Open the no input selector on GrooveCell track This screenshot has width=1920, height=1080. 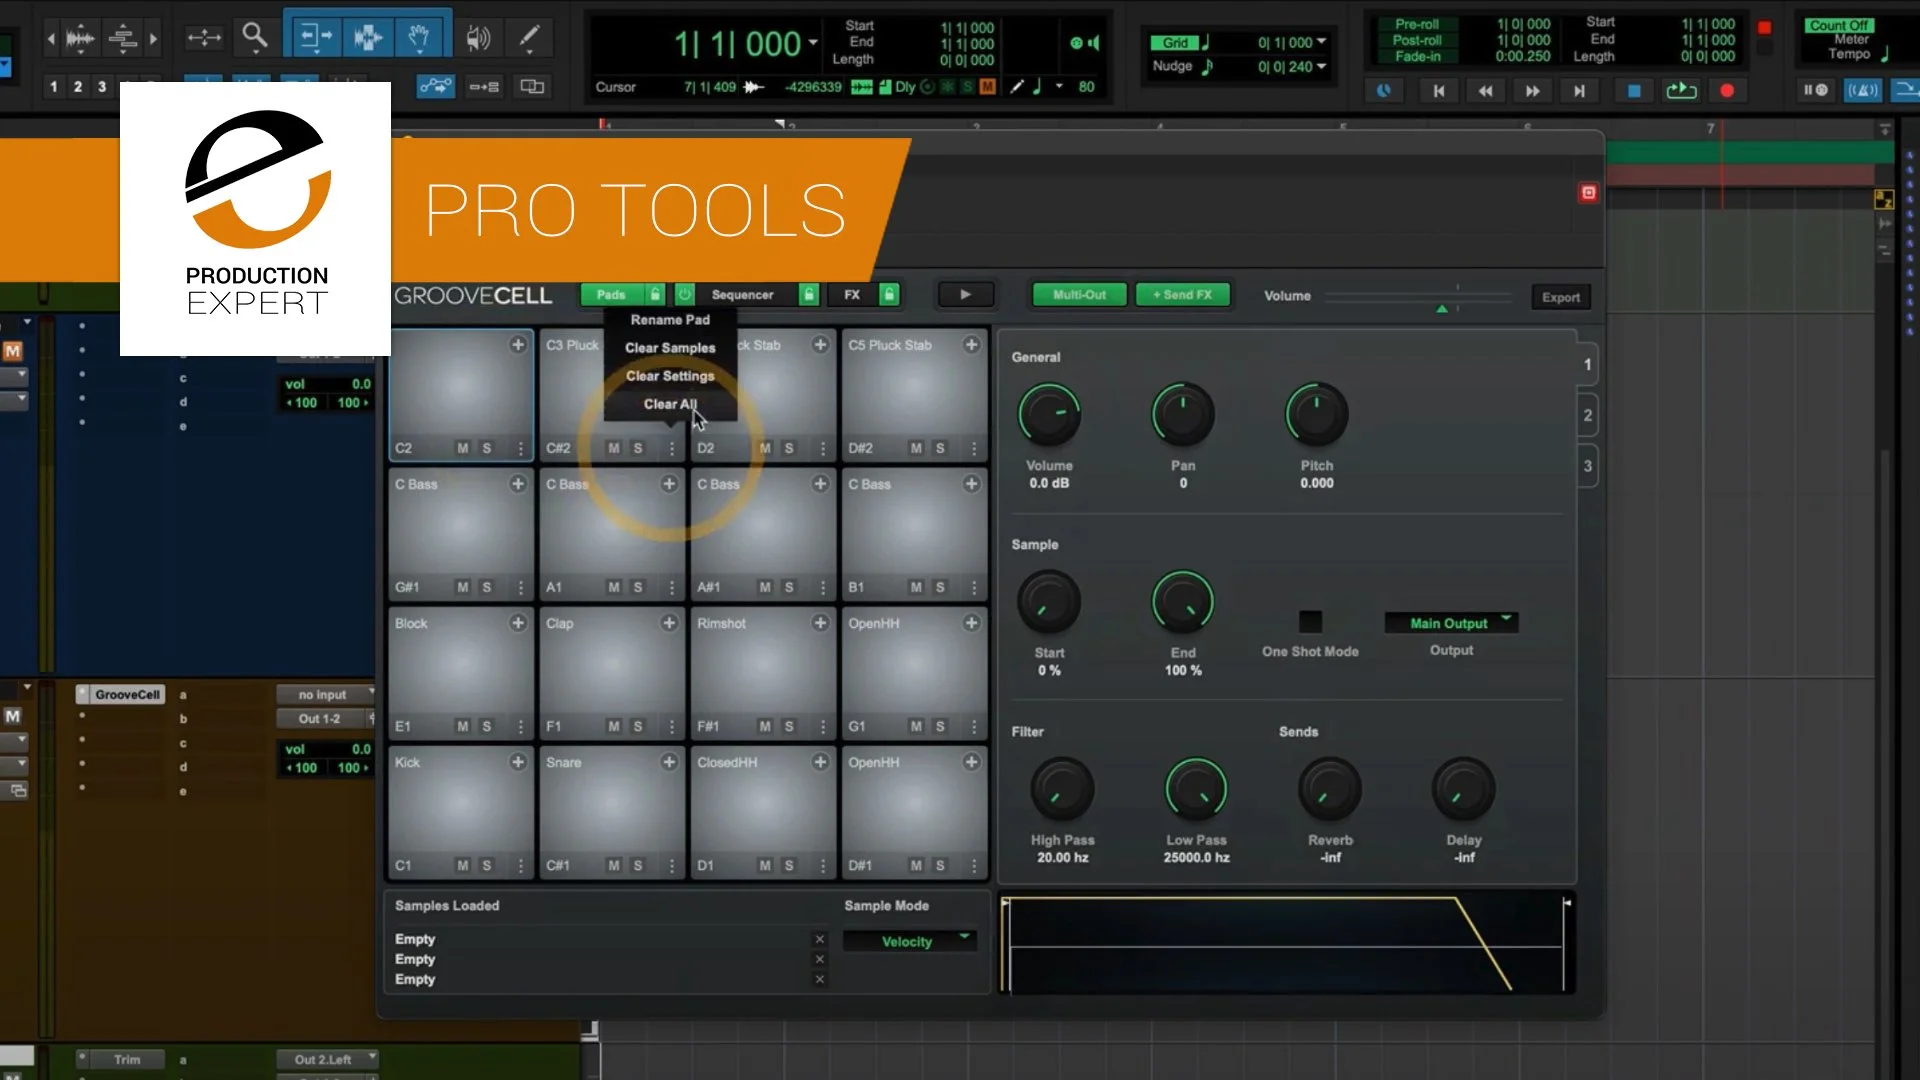click(325, 694)
